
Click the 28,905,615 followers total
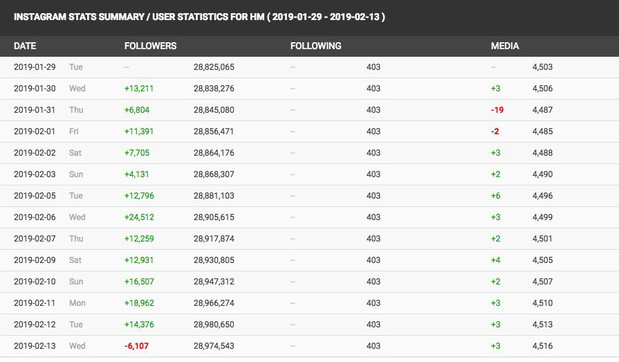214,217
